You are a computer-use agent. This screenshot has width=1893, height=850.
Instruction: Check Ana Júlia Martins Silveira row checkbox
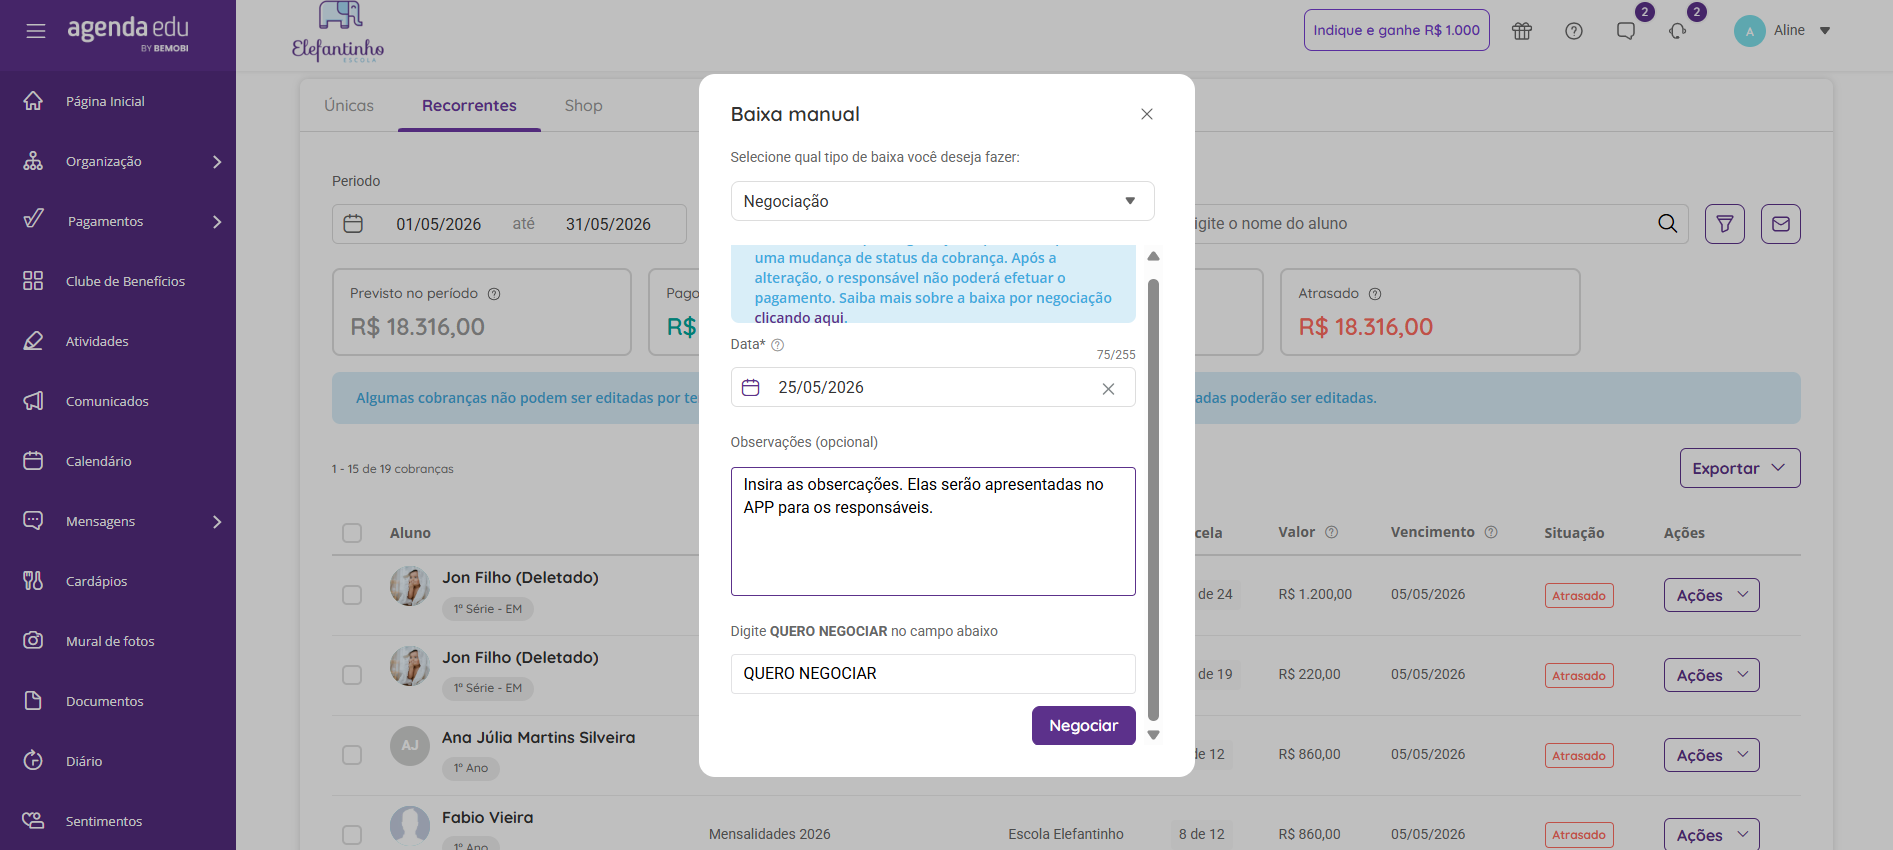352,755
